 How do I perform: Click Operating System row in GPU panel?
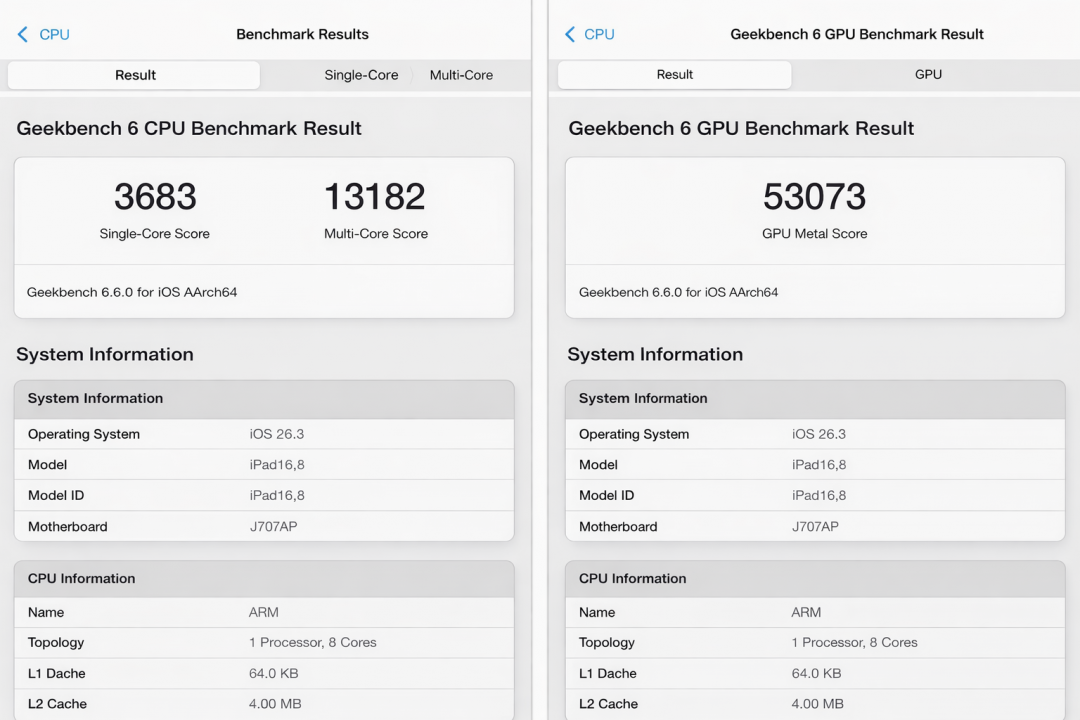[x=815, y=434]
